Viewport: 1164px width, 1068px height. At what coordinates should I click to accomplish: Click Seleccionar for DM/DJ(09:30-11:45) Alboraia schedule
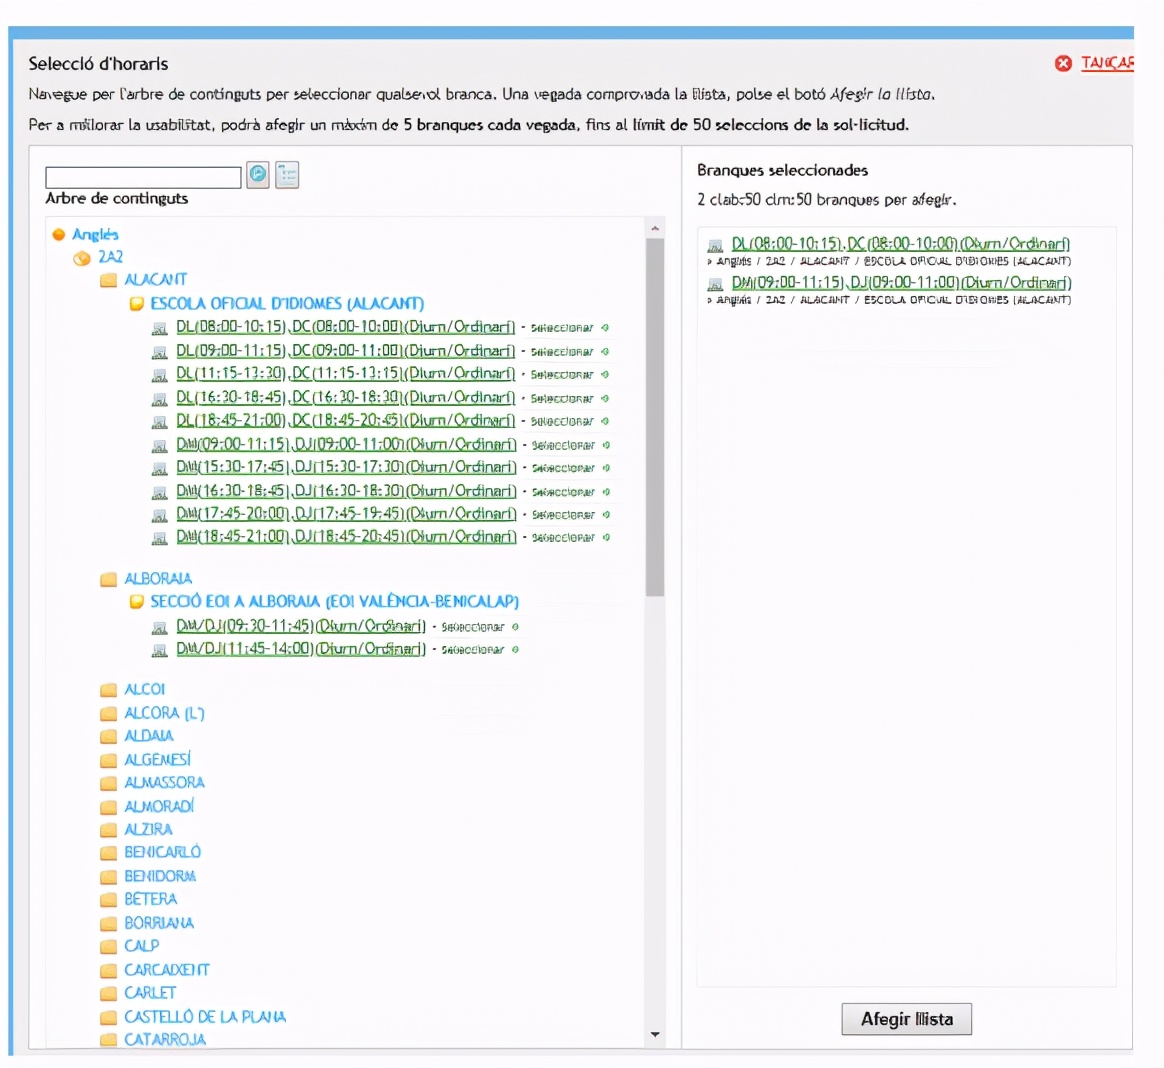pos(473,628)
